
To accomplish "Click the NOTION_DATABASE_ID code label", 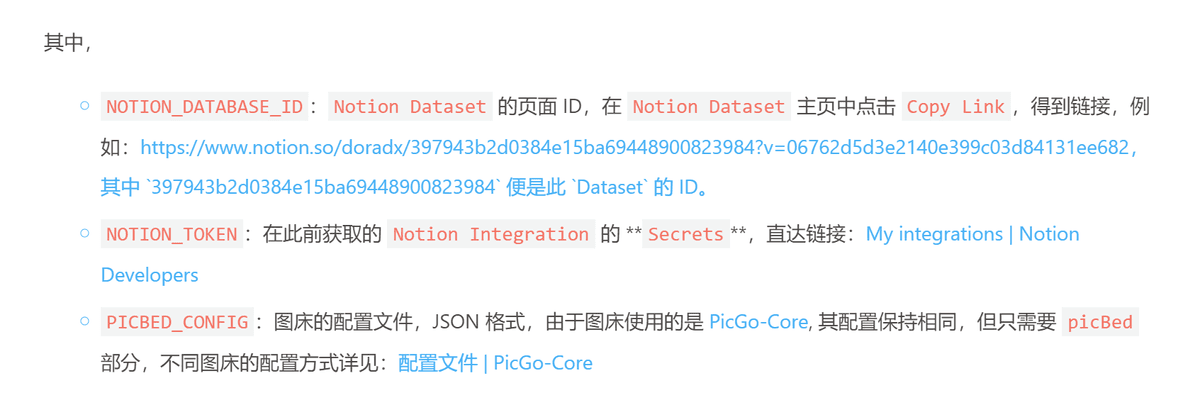I will (x=204, y=107).
